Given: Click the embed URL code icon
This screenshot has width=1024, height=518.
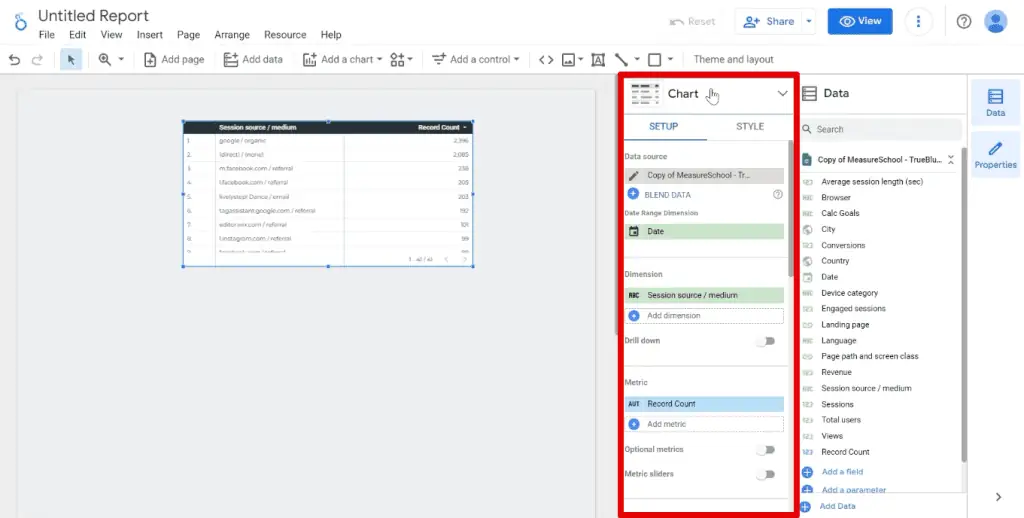Looking at the screenshot, I should click(x=545, y=60).
